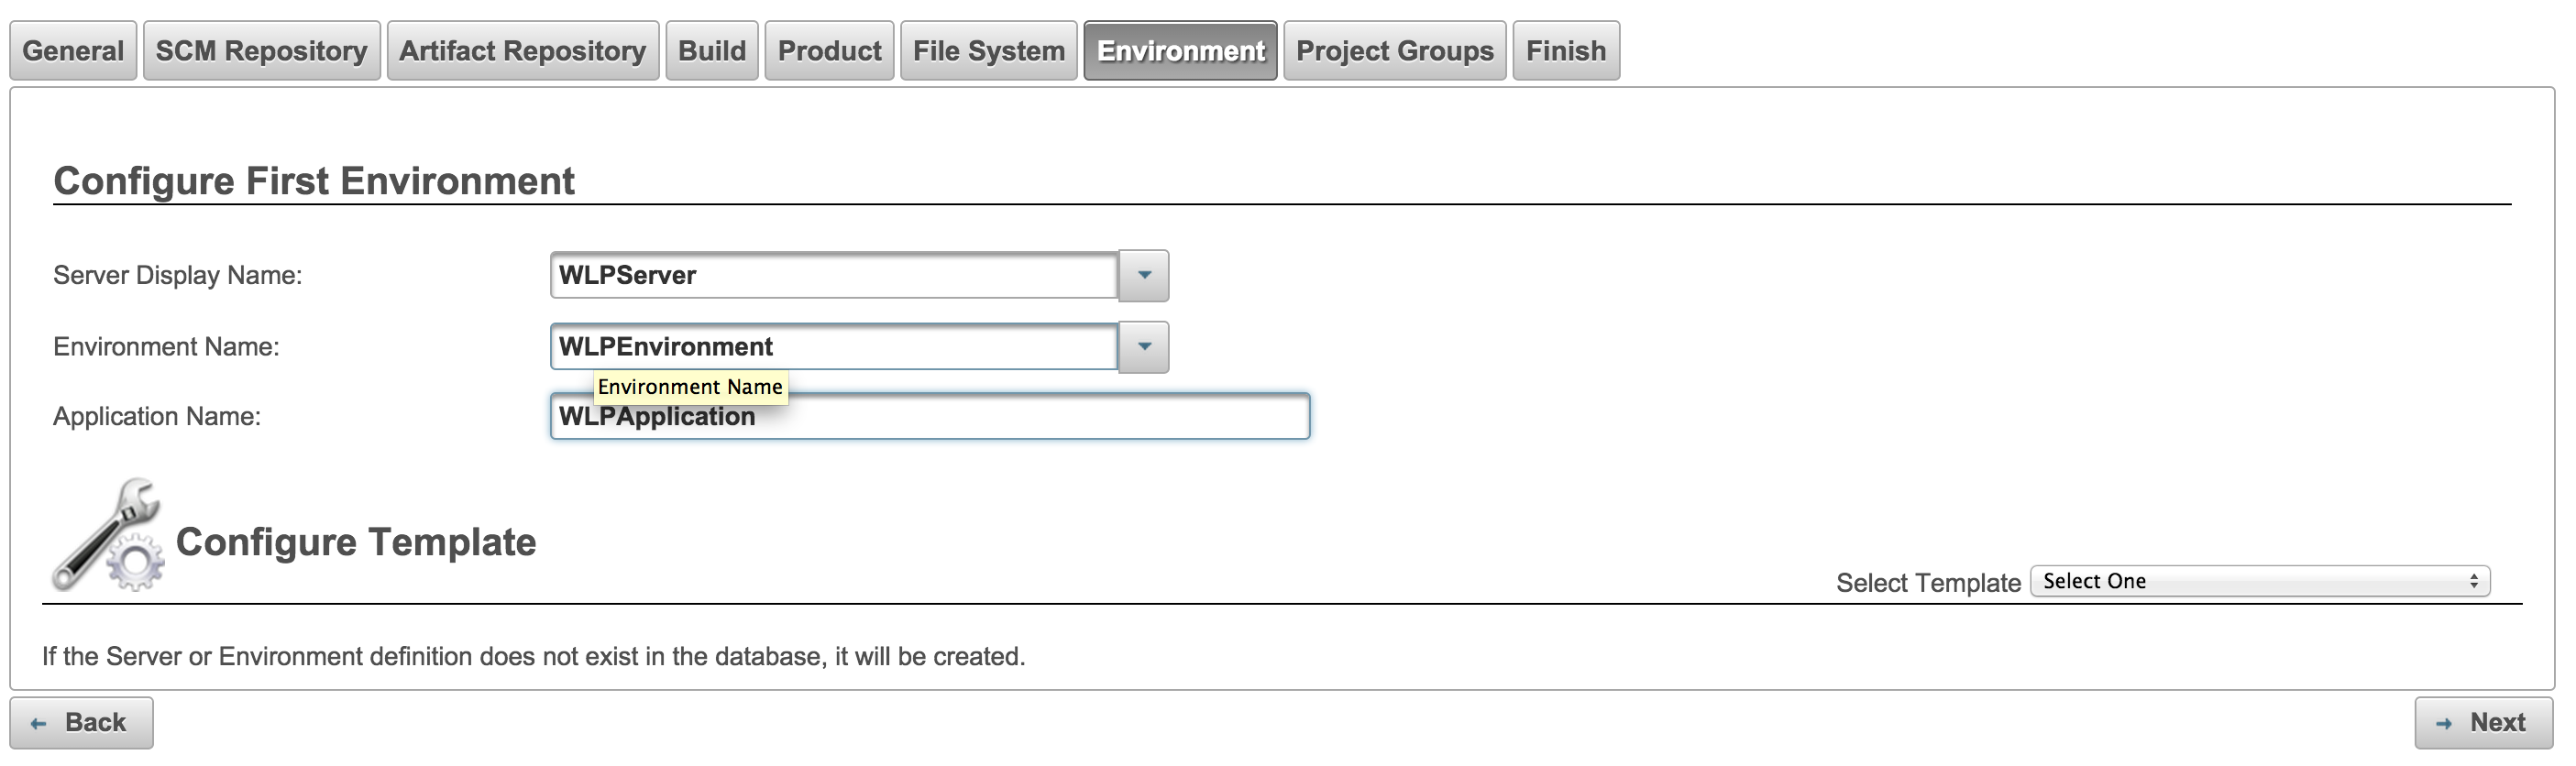
Task: Select the Build tab
Action: point(712,51)
